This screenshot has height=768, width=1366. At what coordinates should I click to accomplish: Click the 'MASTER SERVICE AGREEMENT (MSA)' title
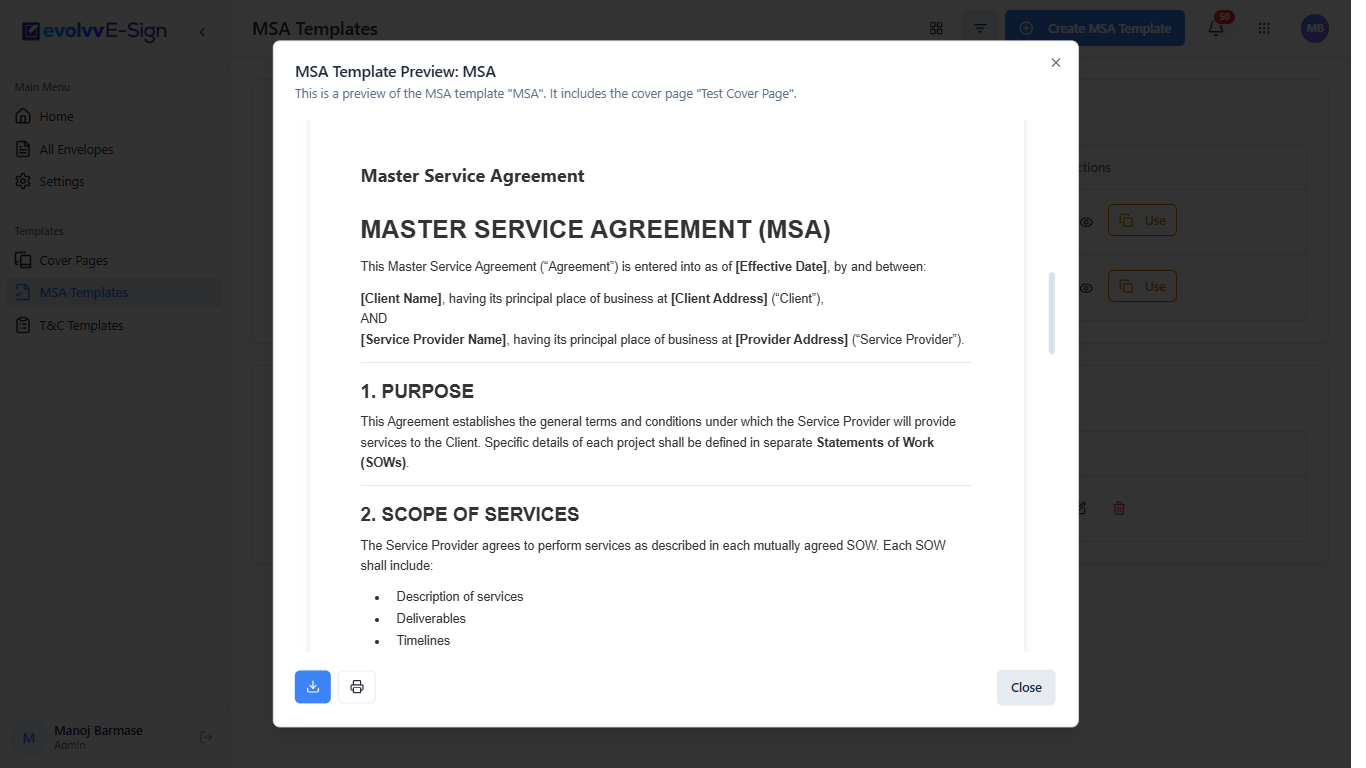pos(595,229)
